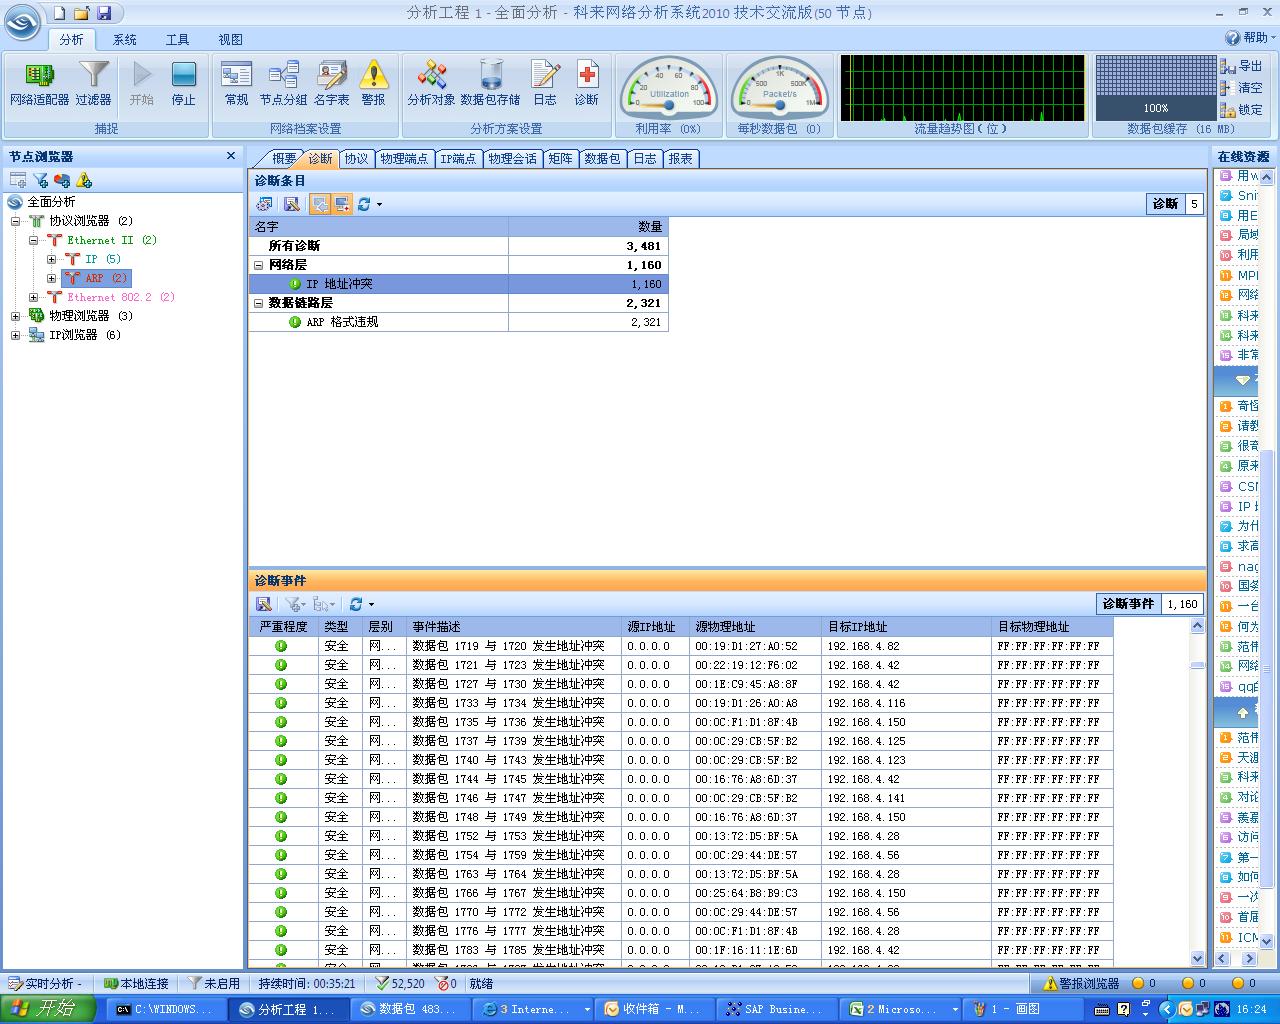Screen dimensions: 1280x1024
Task: Expand the 物理浏览器 tree node
Action: pyautogui.click(x=16, y=316)
